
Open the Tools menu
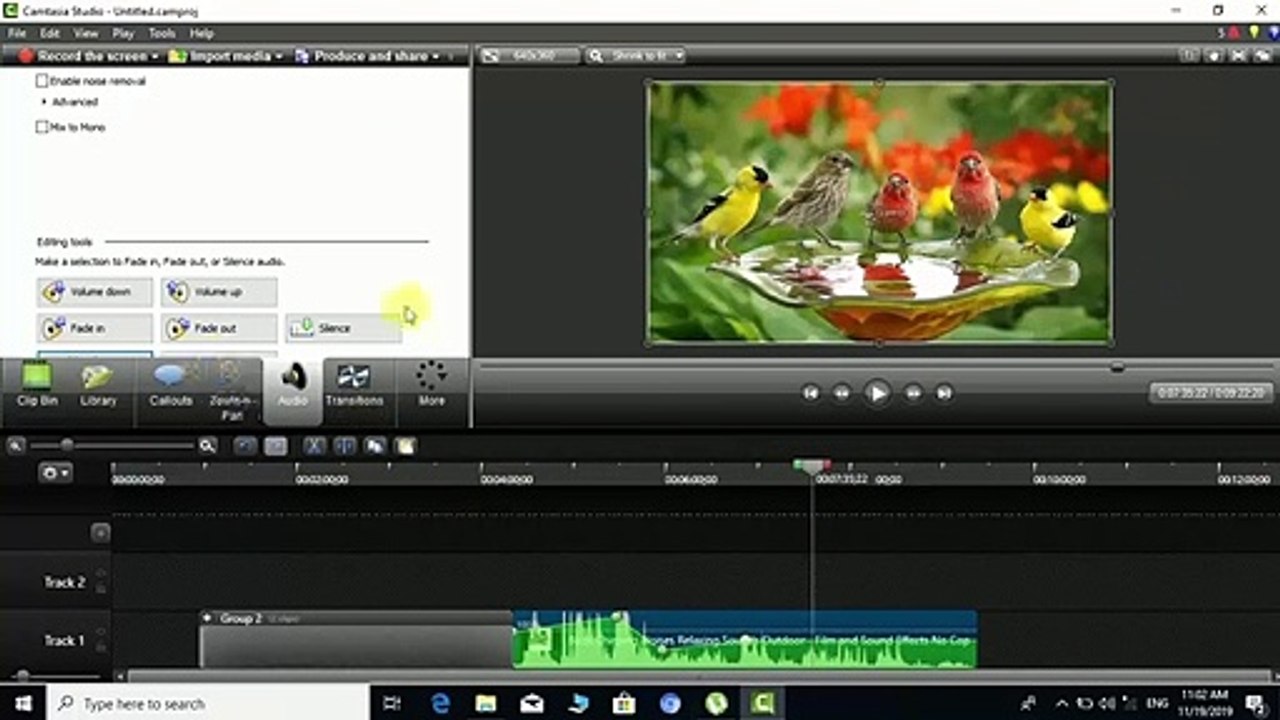[x=162, y=33]
